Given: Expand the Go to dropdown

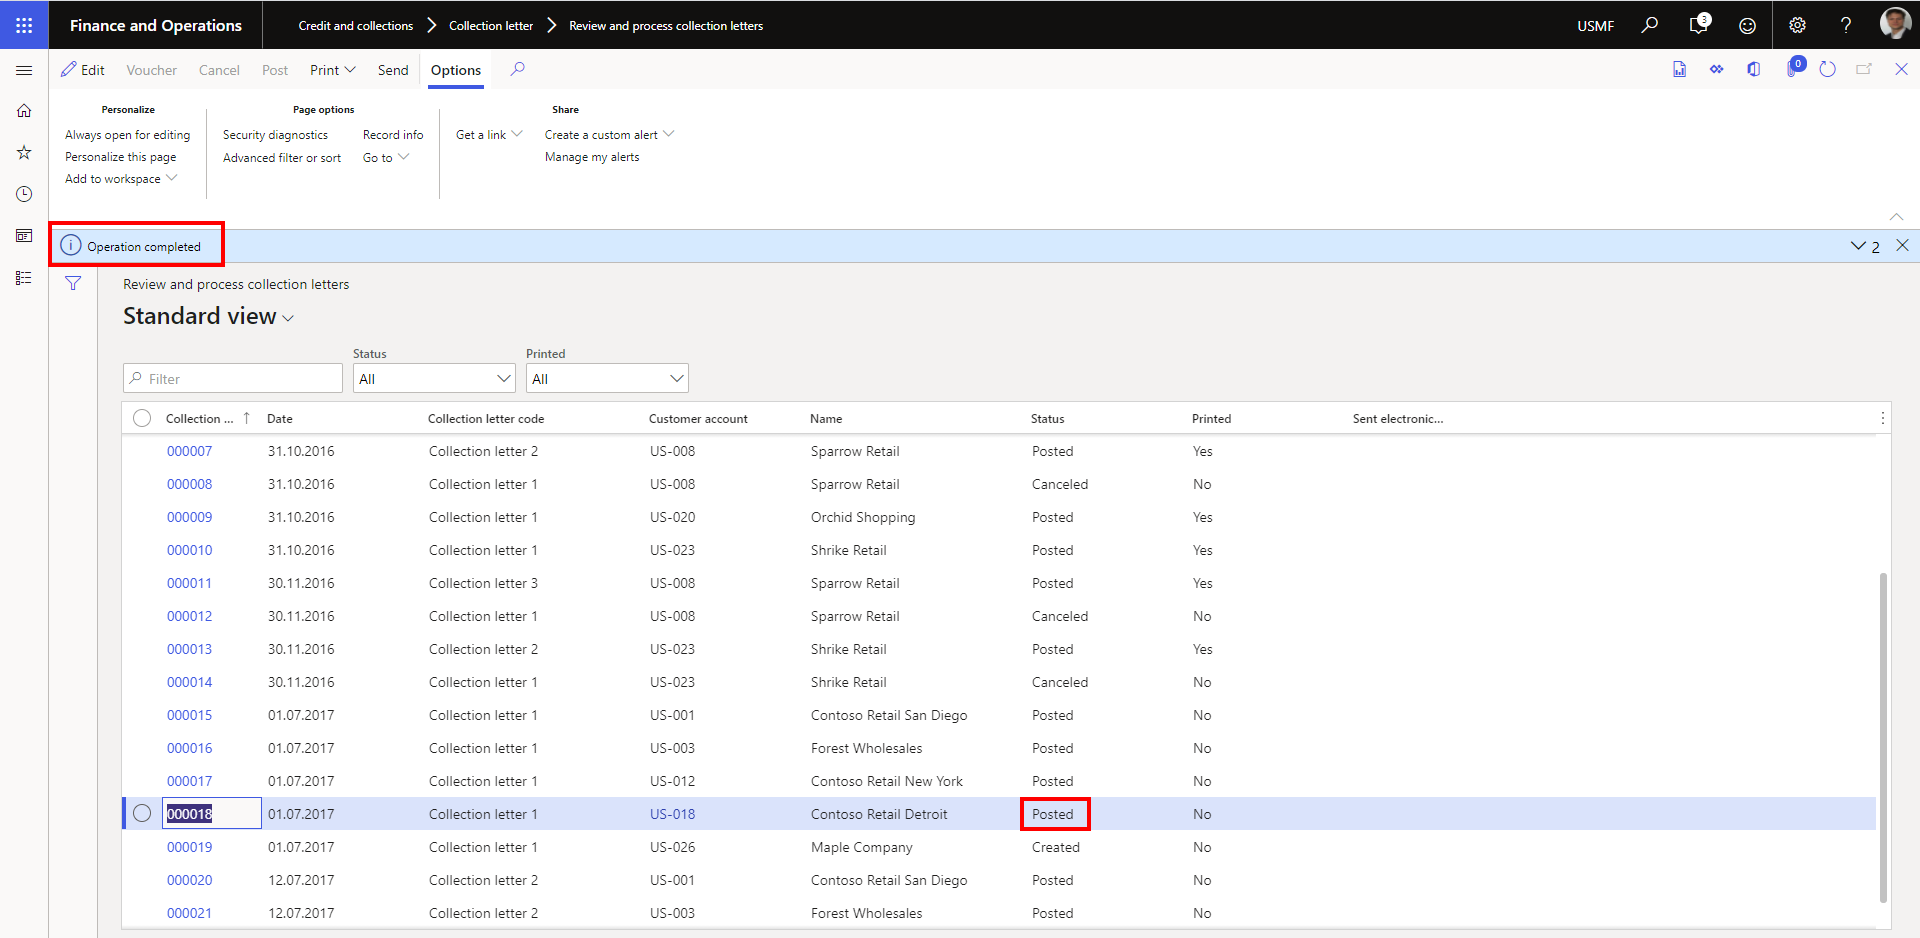Looking at the screenshot, I should [x=386, y=157].
